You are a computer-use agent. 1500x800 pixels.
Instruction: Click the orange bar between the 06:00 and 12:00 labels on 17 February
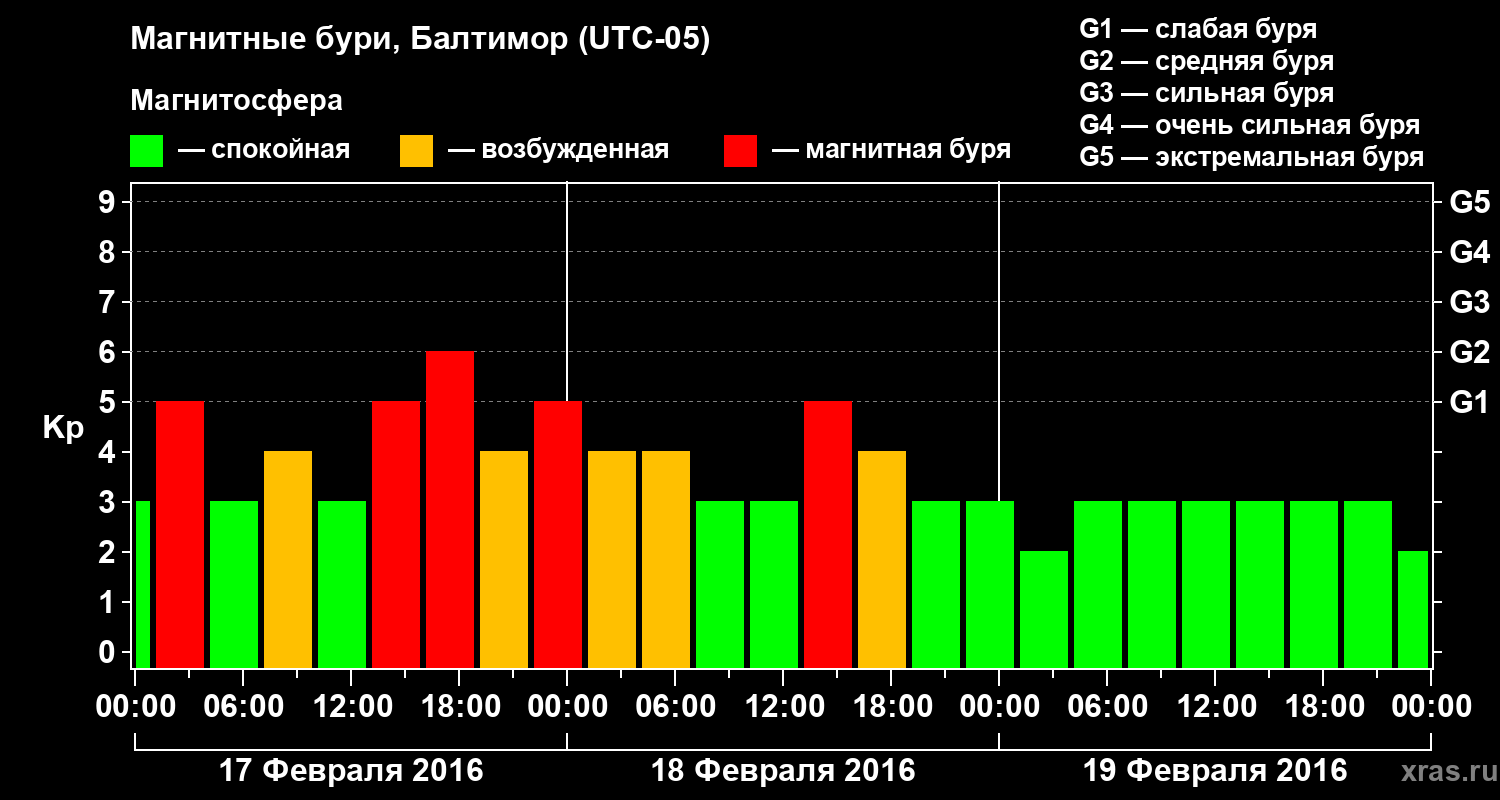288,560
